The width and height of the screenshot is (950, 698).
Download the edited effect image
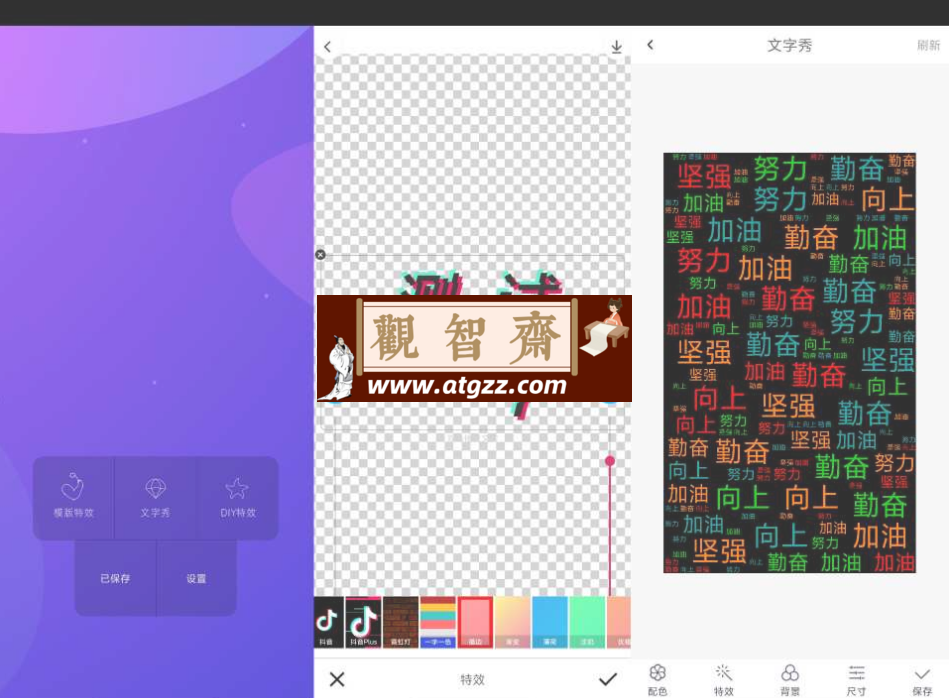pyautogui.click(x=616, y=47)
